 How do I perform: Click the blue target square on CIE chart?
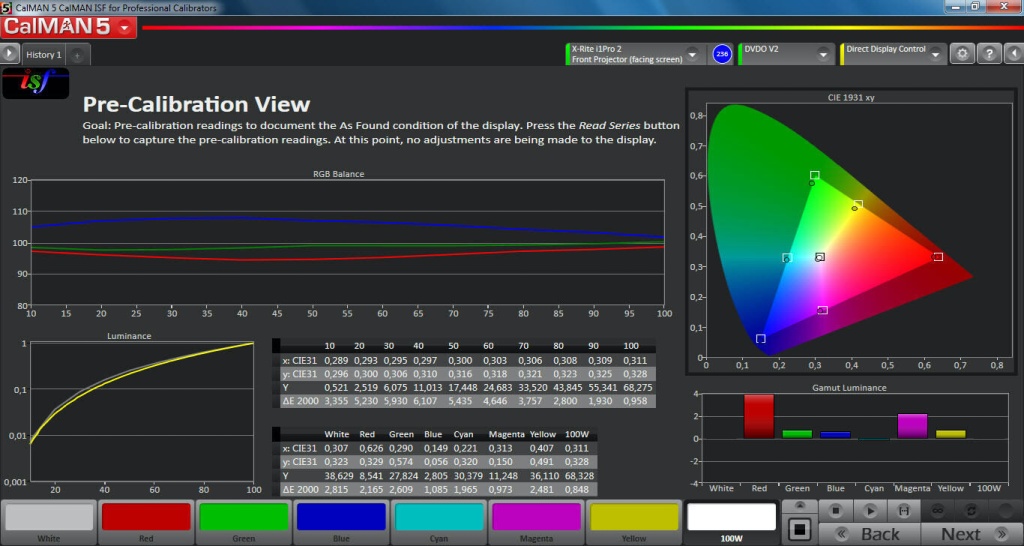tap(760, 338)
